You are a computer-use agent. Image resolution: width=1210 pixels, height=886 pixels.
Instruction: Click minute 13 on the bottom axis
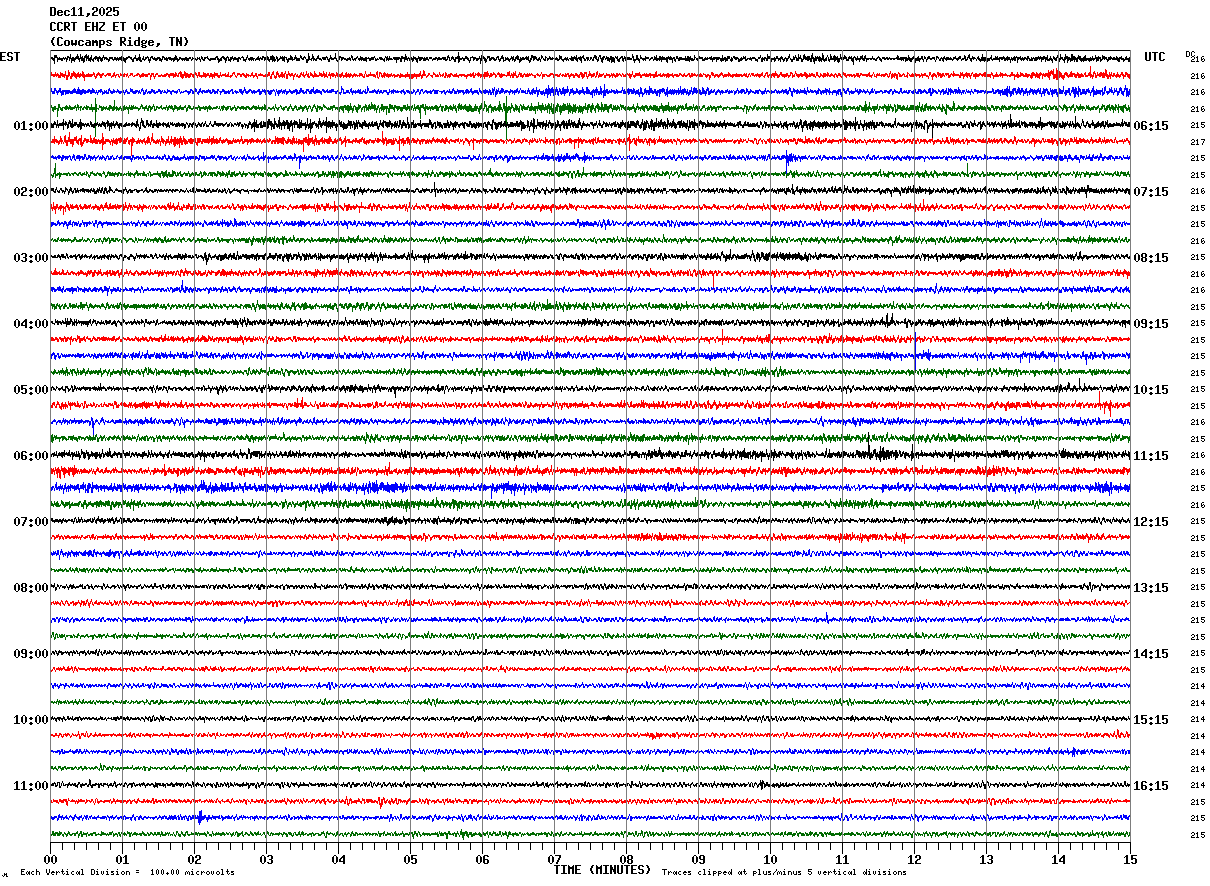(x=986, y=859)
